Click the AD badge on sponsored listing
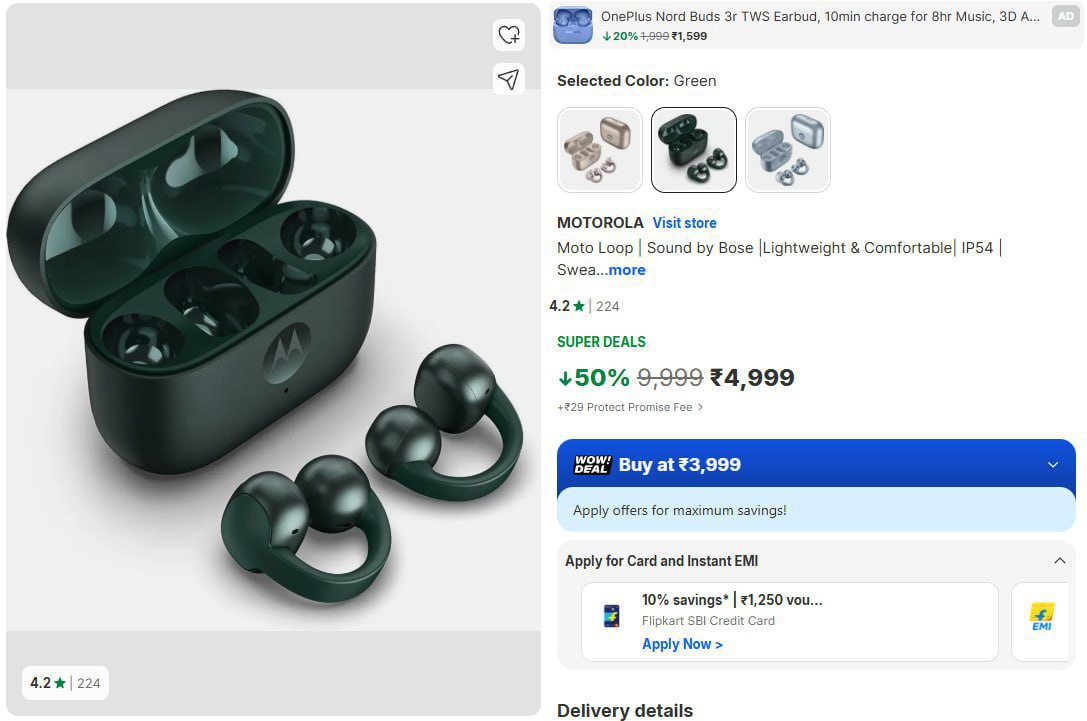Image resolution: width=1087 pixels, height=721 pixels. pos(1066,17)
